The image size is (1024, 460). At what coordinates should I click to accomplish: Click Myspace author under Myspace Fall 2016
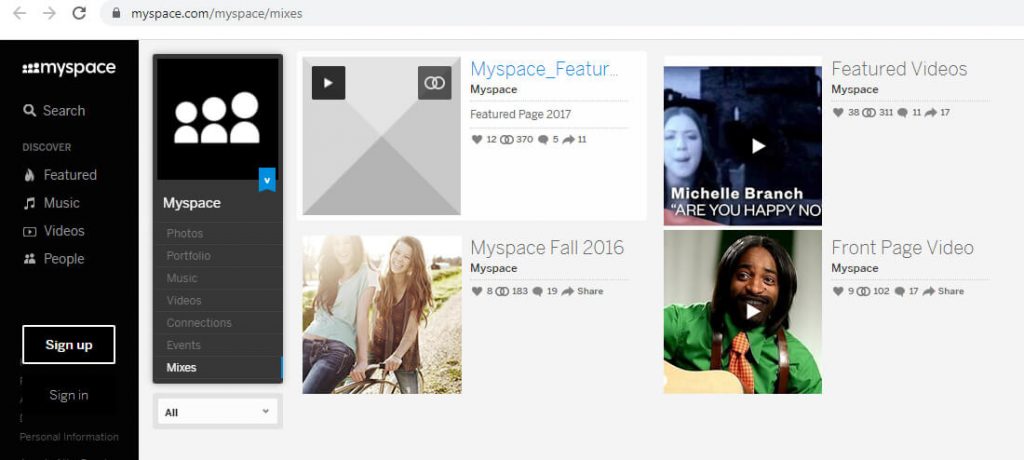[x=494, y=269]
